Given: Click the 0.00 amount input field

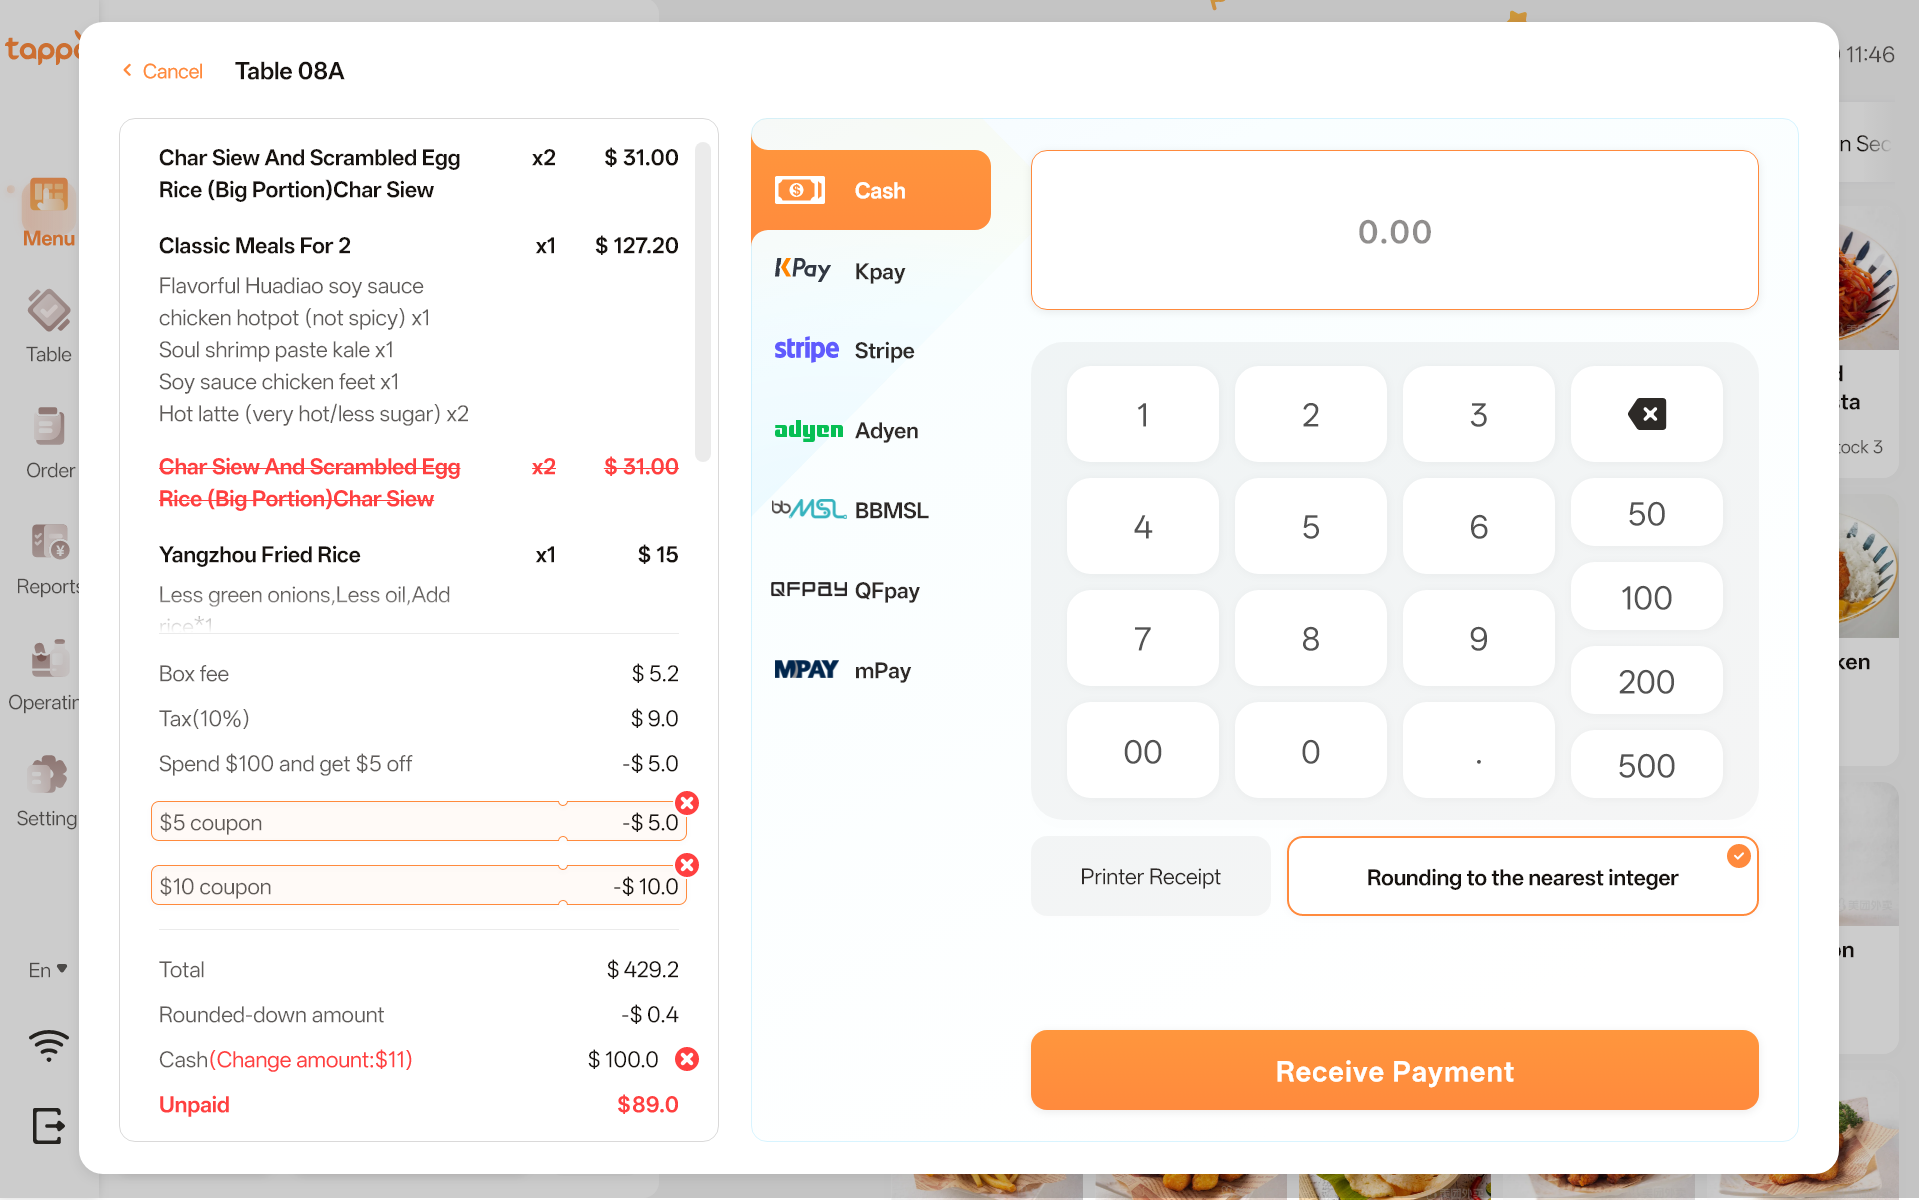Looking at the screenshot, I should 1394,231.
